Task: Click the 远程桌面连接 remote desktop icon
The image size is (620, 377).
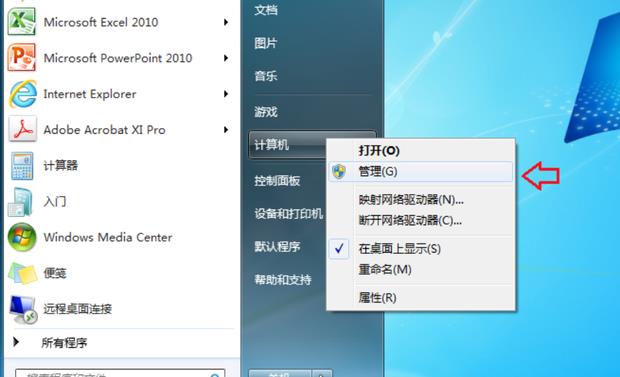Action: click(23, 309)
